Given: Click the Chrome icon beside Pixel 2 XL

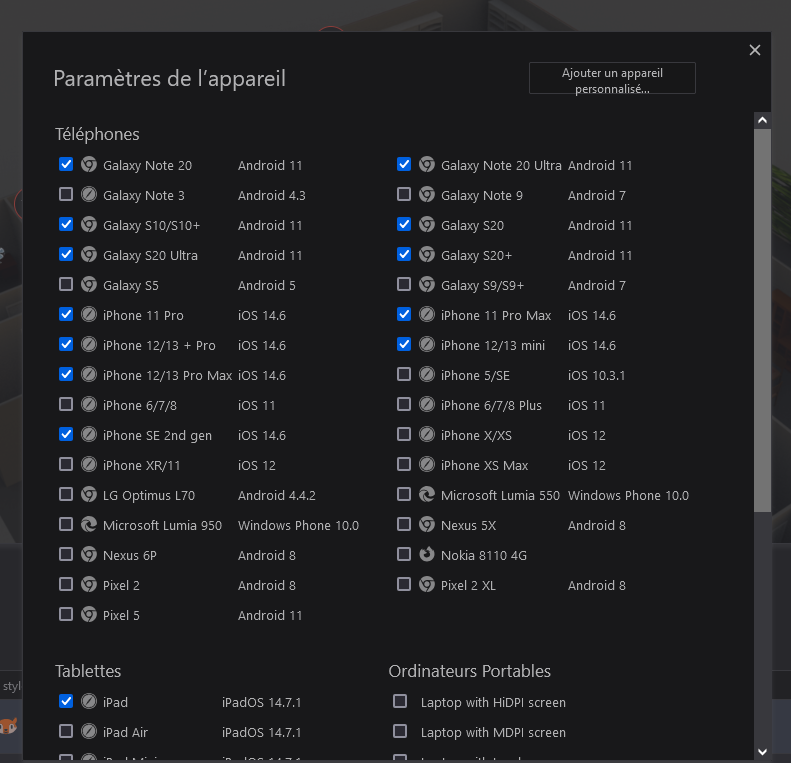Looking at the screenshot, I should [427, 585].
